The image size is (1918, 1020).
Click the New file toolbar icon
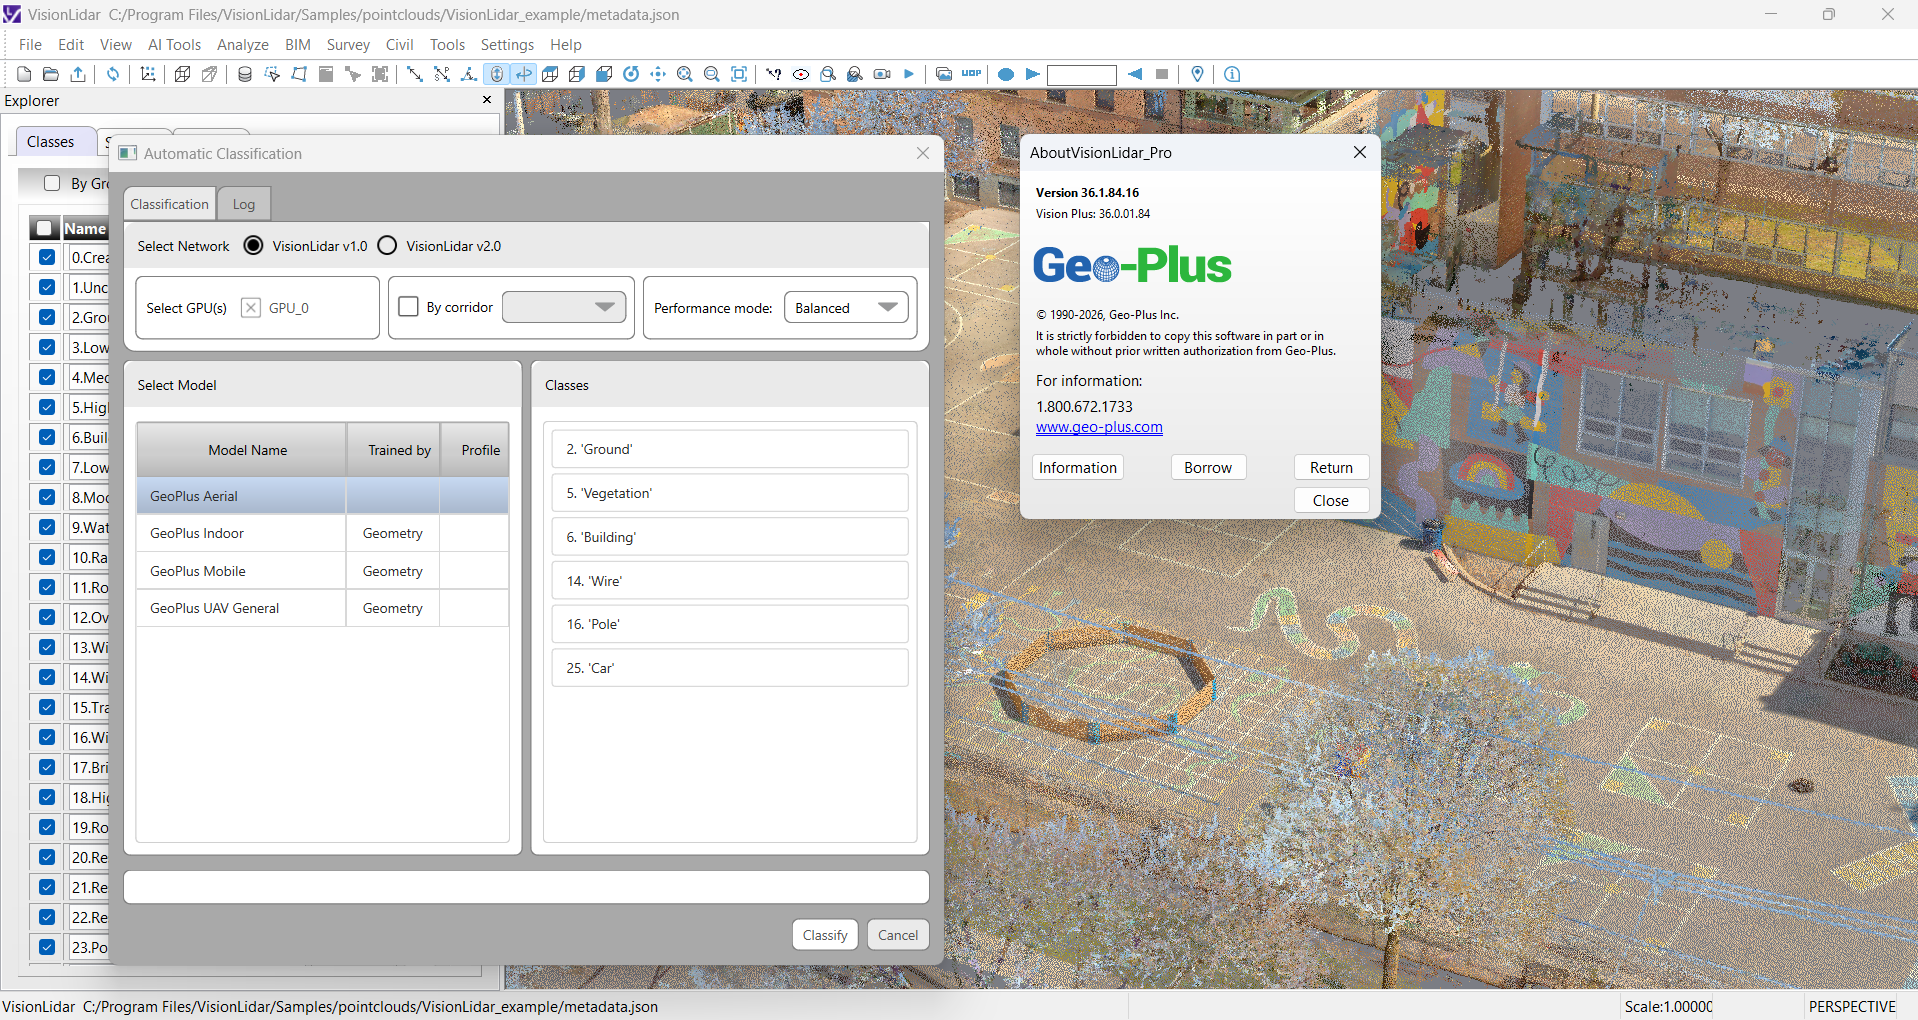[x=24, y=74]
